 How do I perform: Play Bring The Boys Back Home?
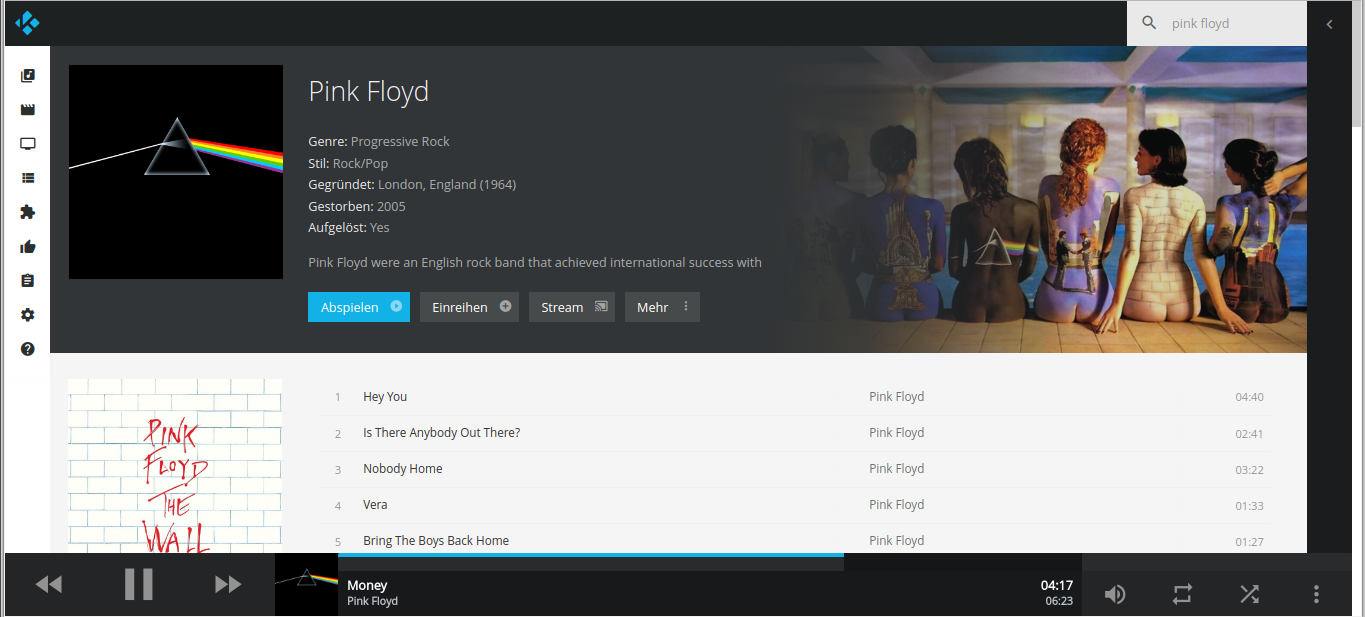436,541
